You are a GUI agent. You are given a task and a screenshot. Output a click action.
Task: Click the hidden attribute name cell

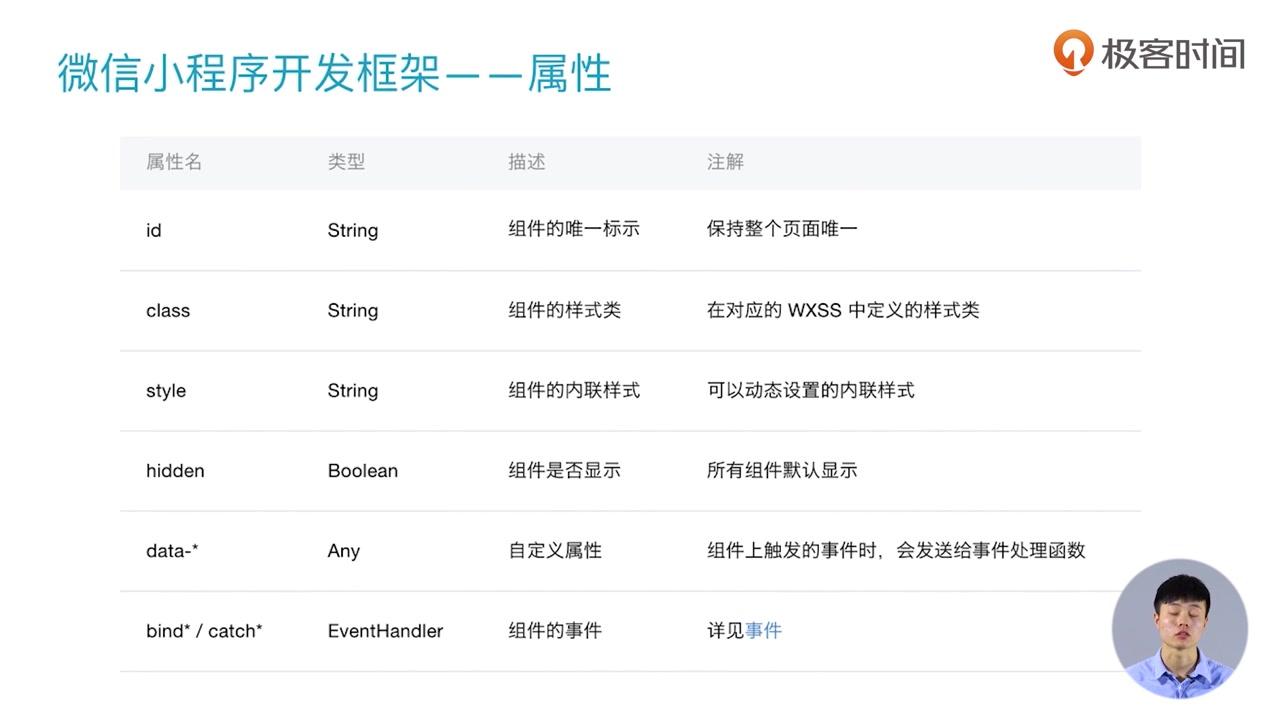(x=175, y=471)
